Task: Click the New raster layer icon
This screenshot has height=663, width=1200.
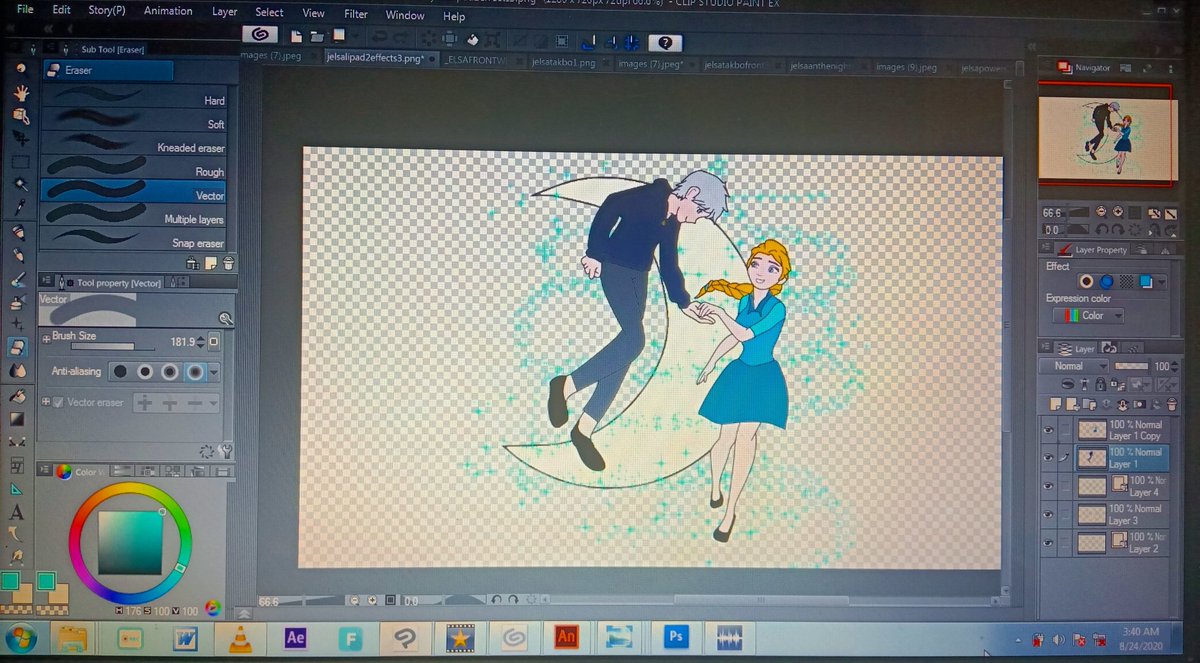Action: [1055, 404]
